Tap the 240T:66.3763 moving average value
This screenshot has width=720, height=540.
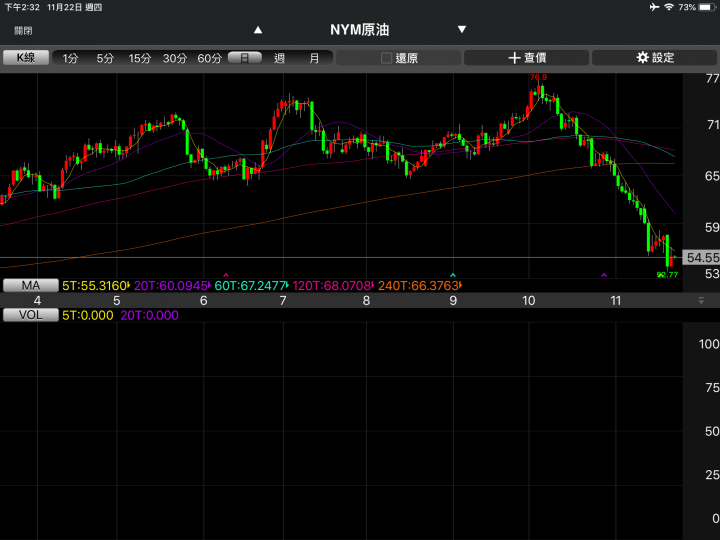419,286
